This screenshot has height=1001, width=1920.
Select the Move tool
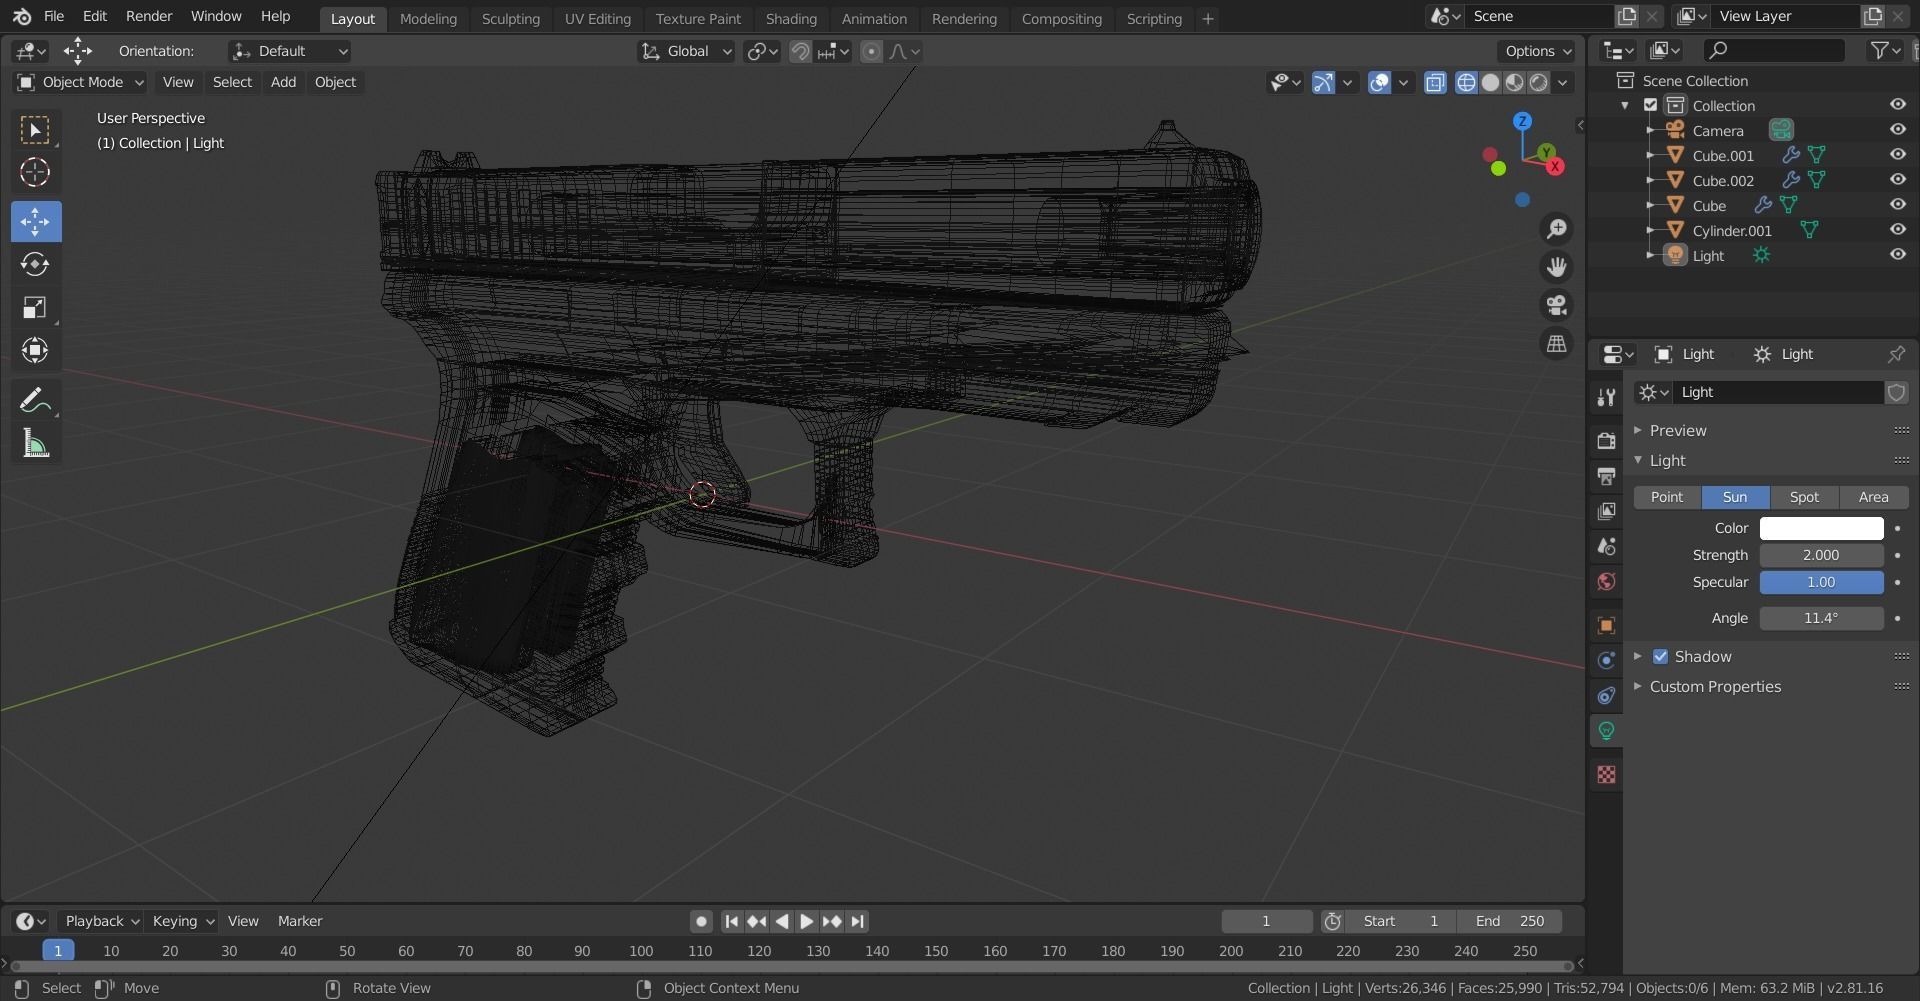(35, 221)
